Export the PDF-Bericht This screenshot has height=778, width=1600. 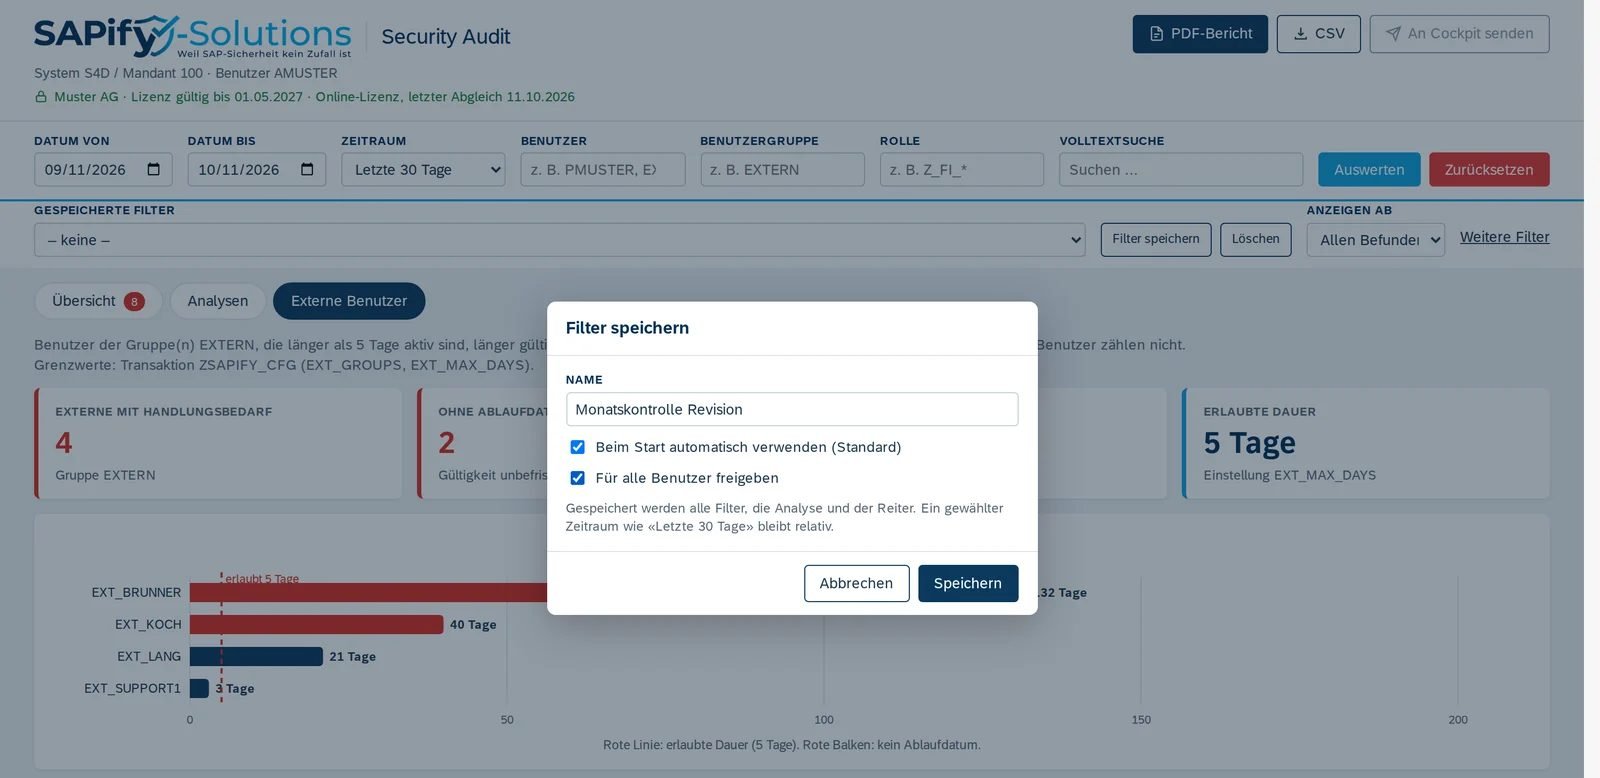pyautogui.click(x=1200, y=34)
